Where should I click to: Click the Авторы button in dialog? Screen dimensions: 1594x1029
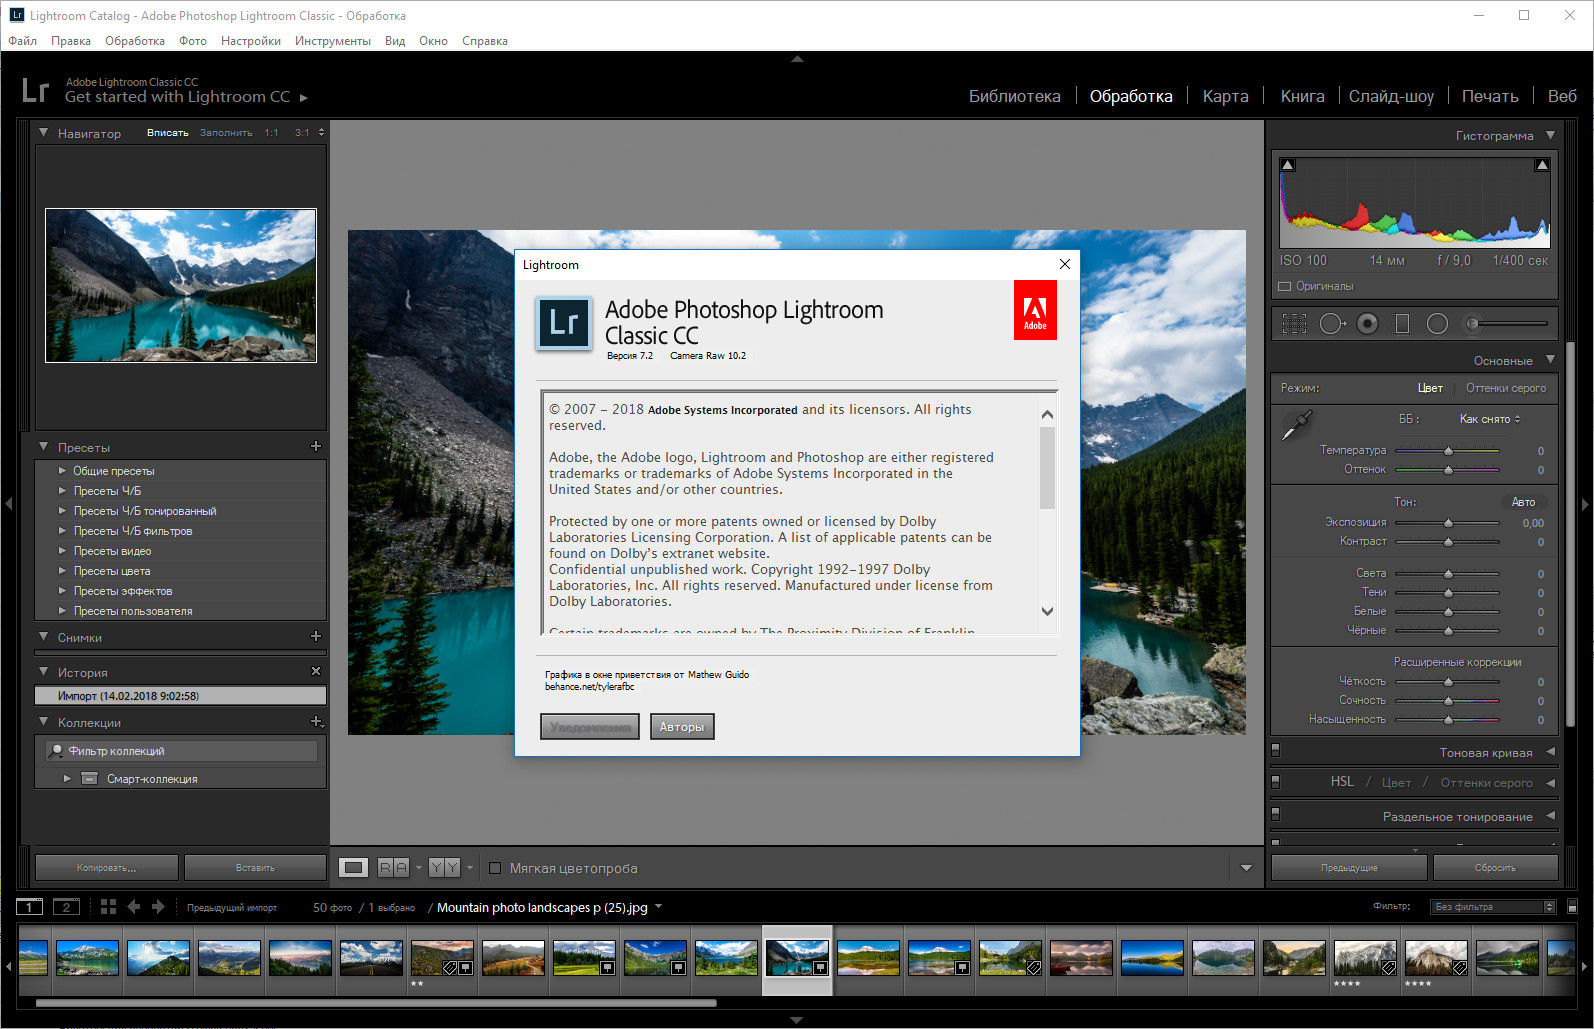coord(682,727)
